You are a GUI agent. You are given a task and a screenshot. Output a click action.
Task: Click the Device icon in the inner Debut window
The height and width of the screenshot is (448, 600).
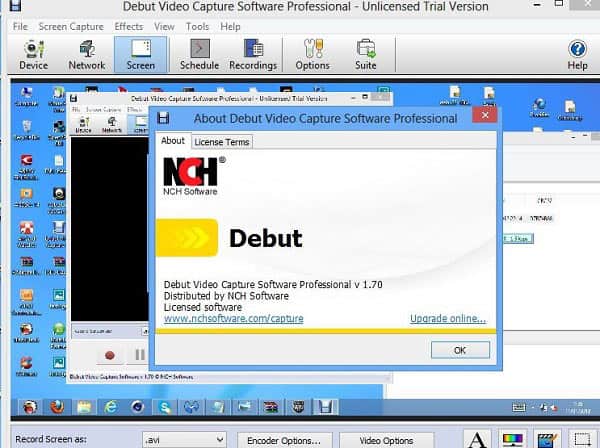coord(83,125)
